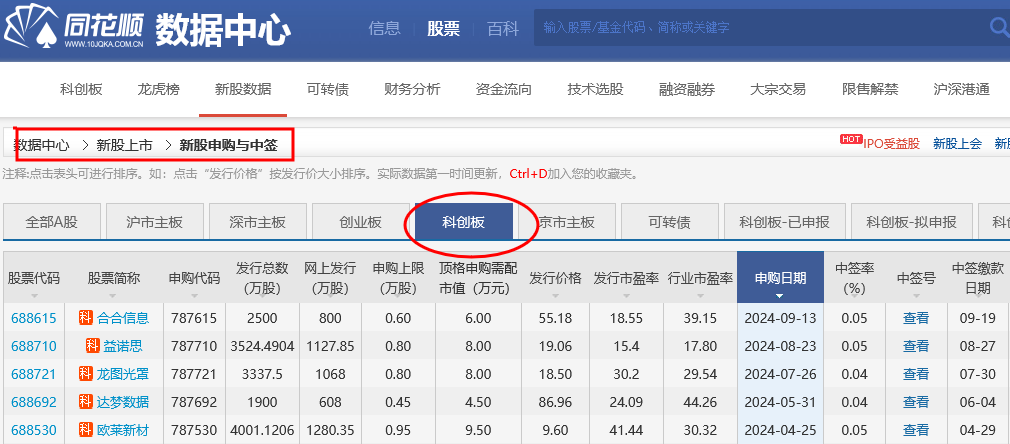Screen dimensions: 1010x444
Task: Go to 可转债 in navigation bar
Action: (328, 90)
